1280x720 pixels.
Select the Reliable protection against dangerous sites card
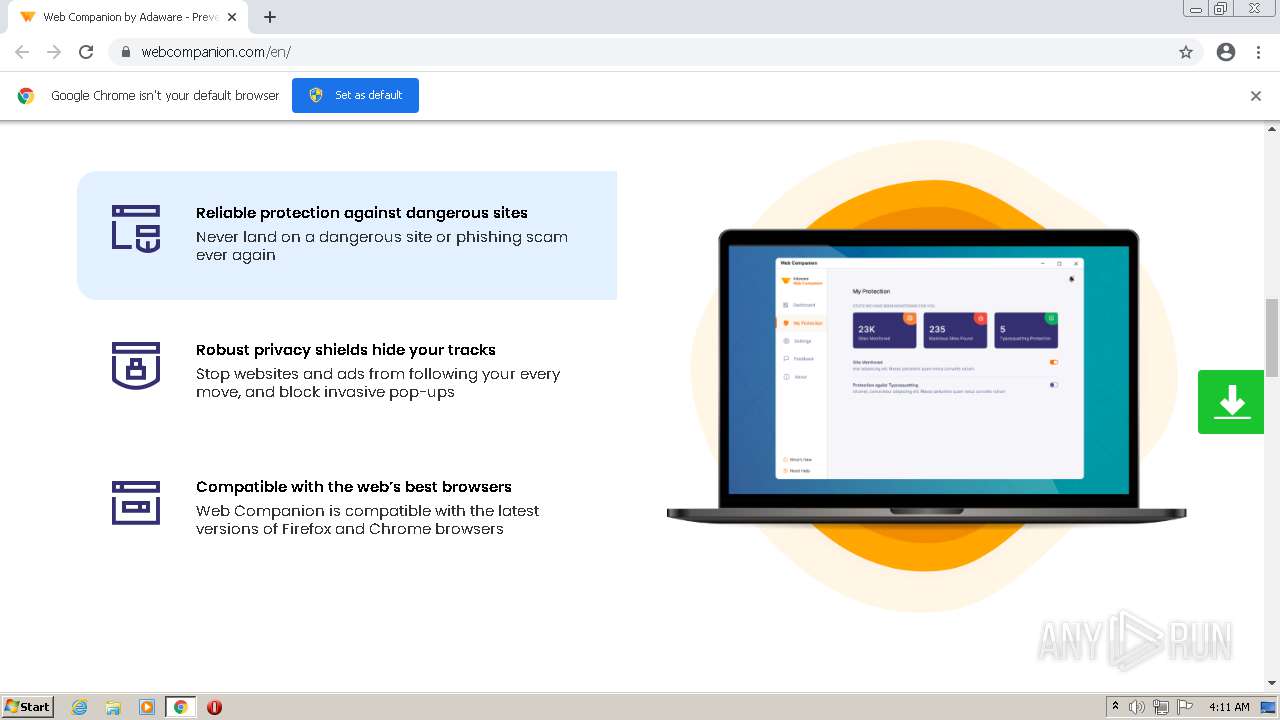(347, 235)
